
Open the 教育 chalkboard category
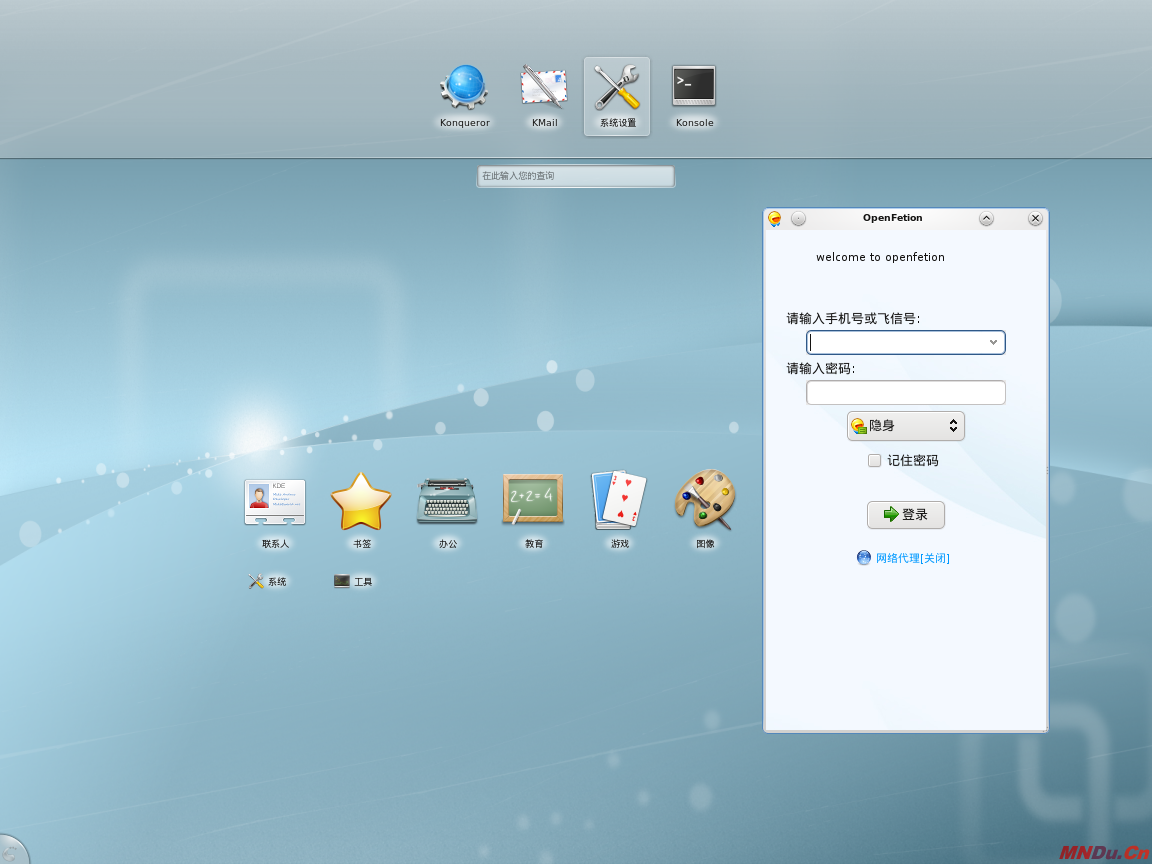(533, 511)
